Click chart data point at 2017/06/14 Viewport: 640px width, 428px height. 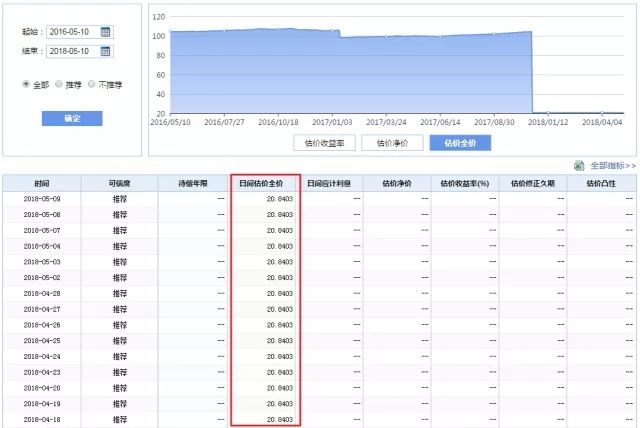(440, 36)
